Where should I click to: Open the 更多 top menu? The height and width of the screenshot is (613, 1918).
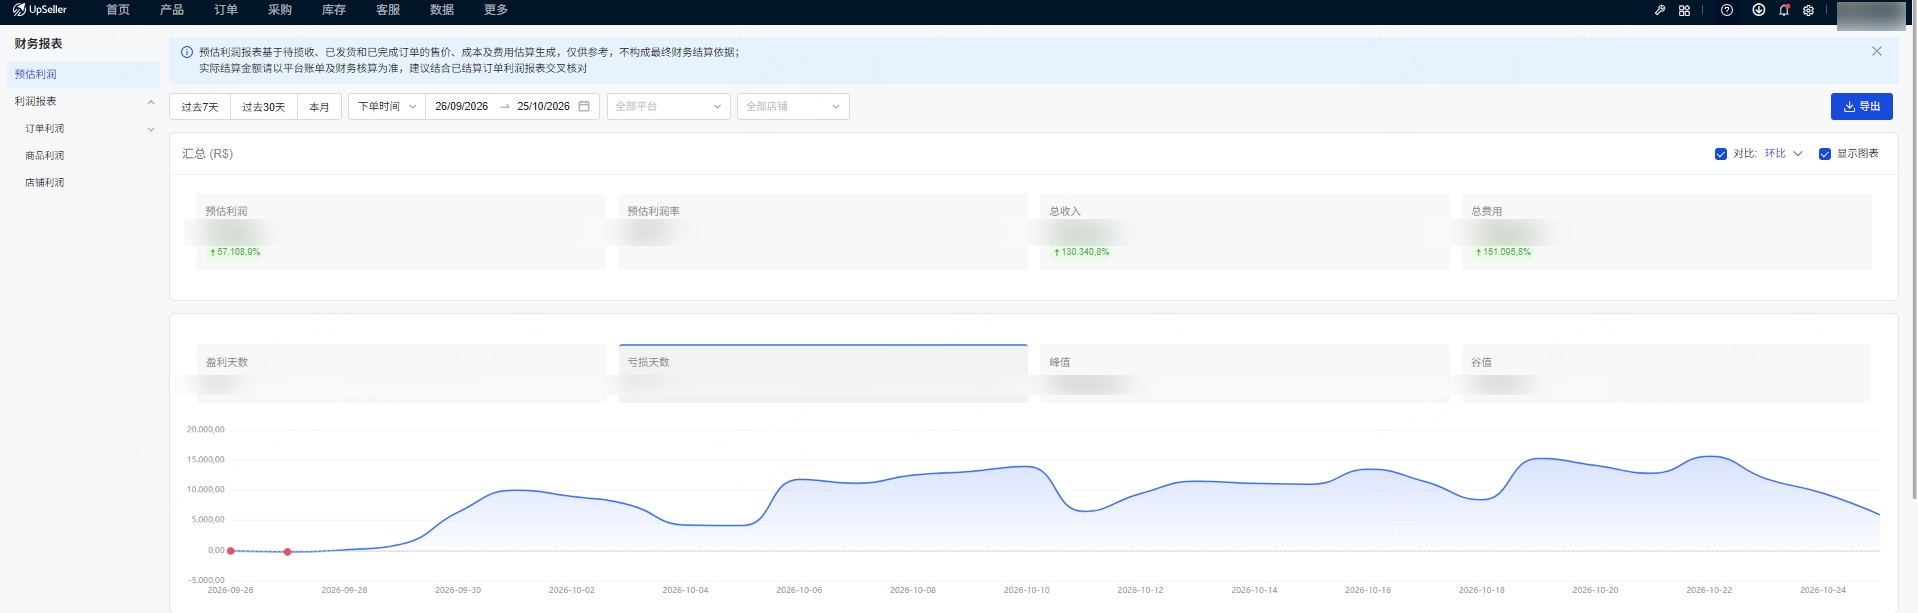tap(496, 10)
